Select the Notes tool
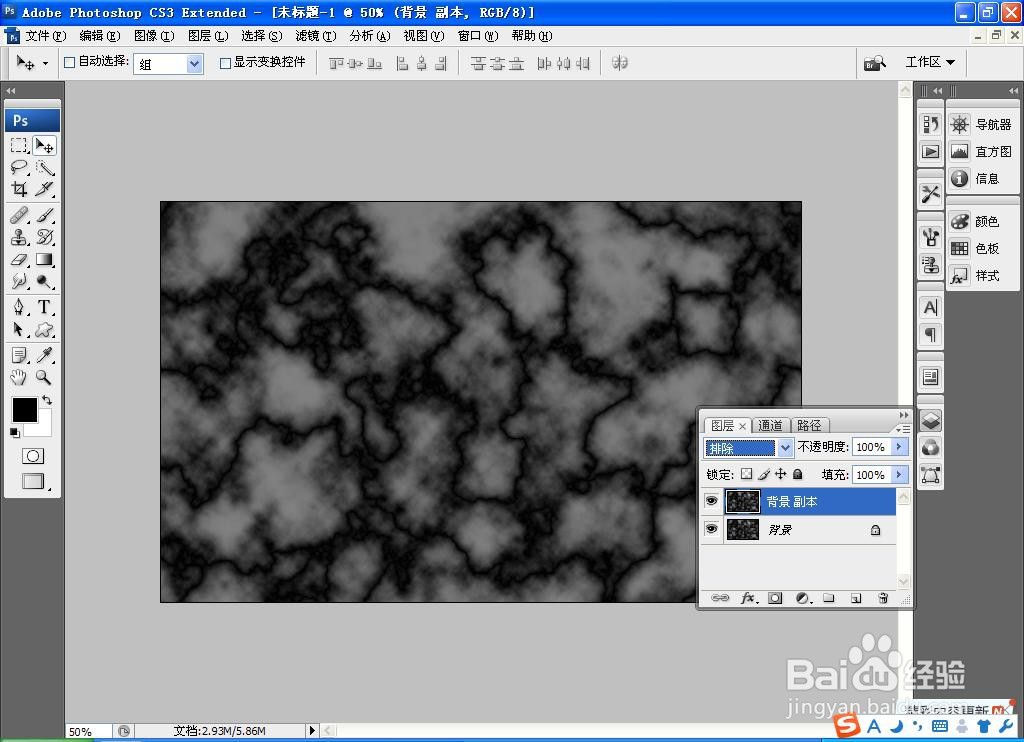 [x=19, y=355]
